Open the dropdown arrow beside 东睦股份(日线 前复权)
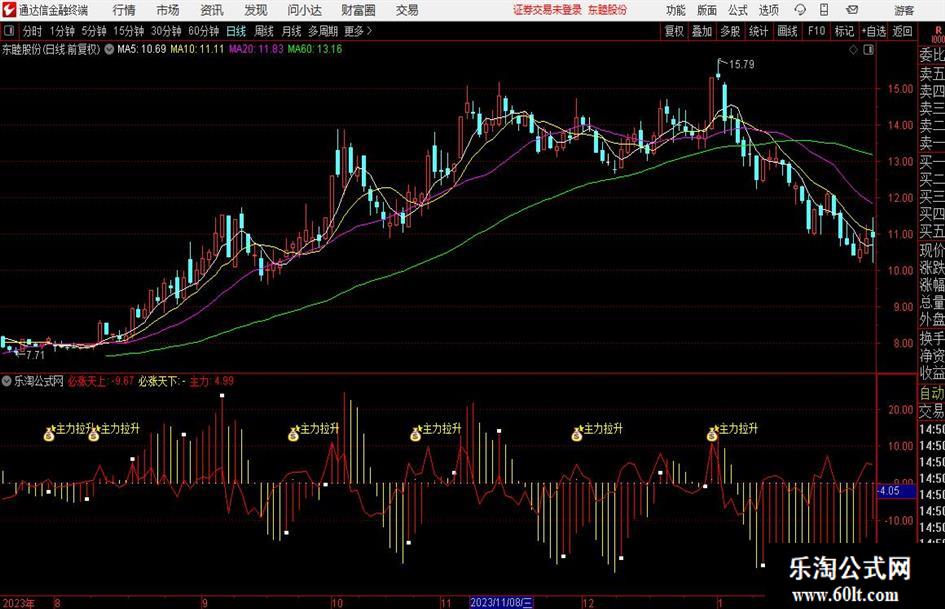945x609 pixels. coord(109,50)
